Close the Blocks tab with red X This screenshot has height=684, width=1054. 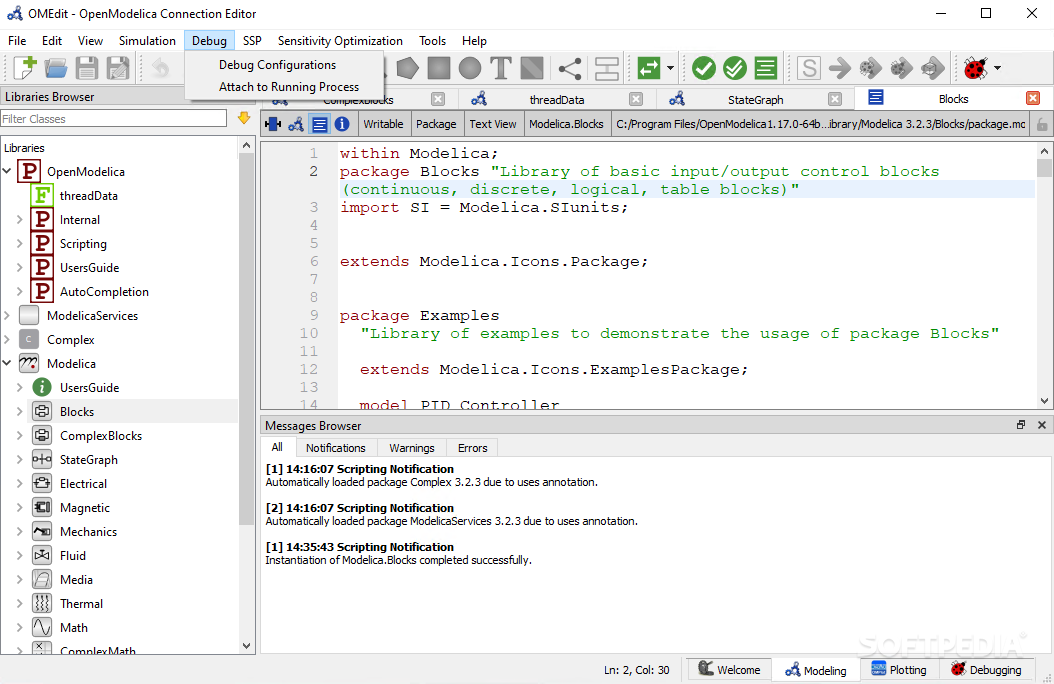1033,99
